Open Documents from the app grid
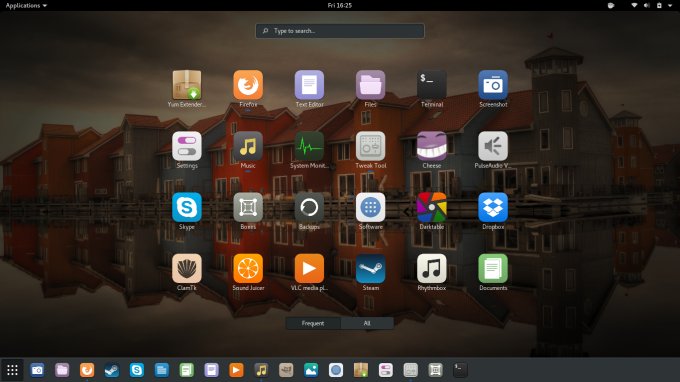Viewport: 680px width, 382px height. coord(493,268)
